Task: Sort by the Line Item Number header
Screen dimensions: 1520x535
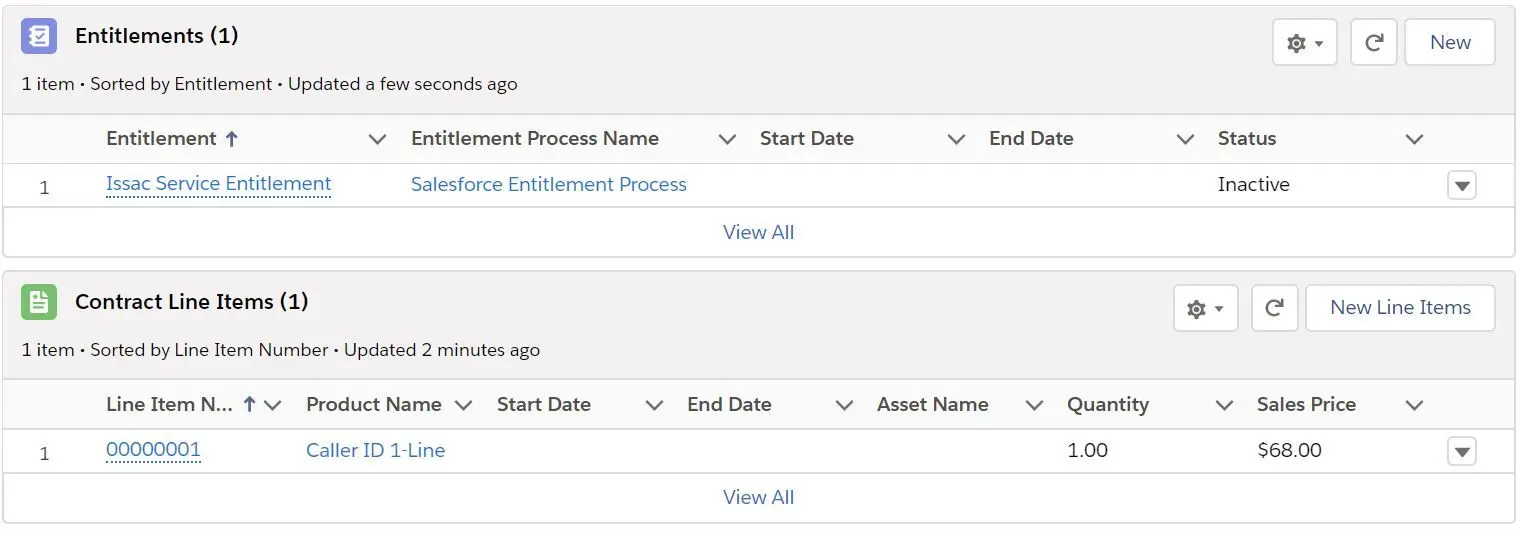Action: 181,405
